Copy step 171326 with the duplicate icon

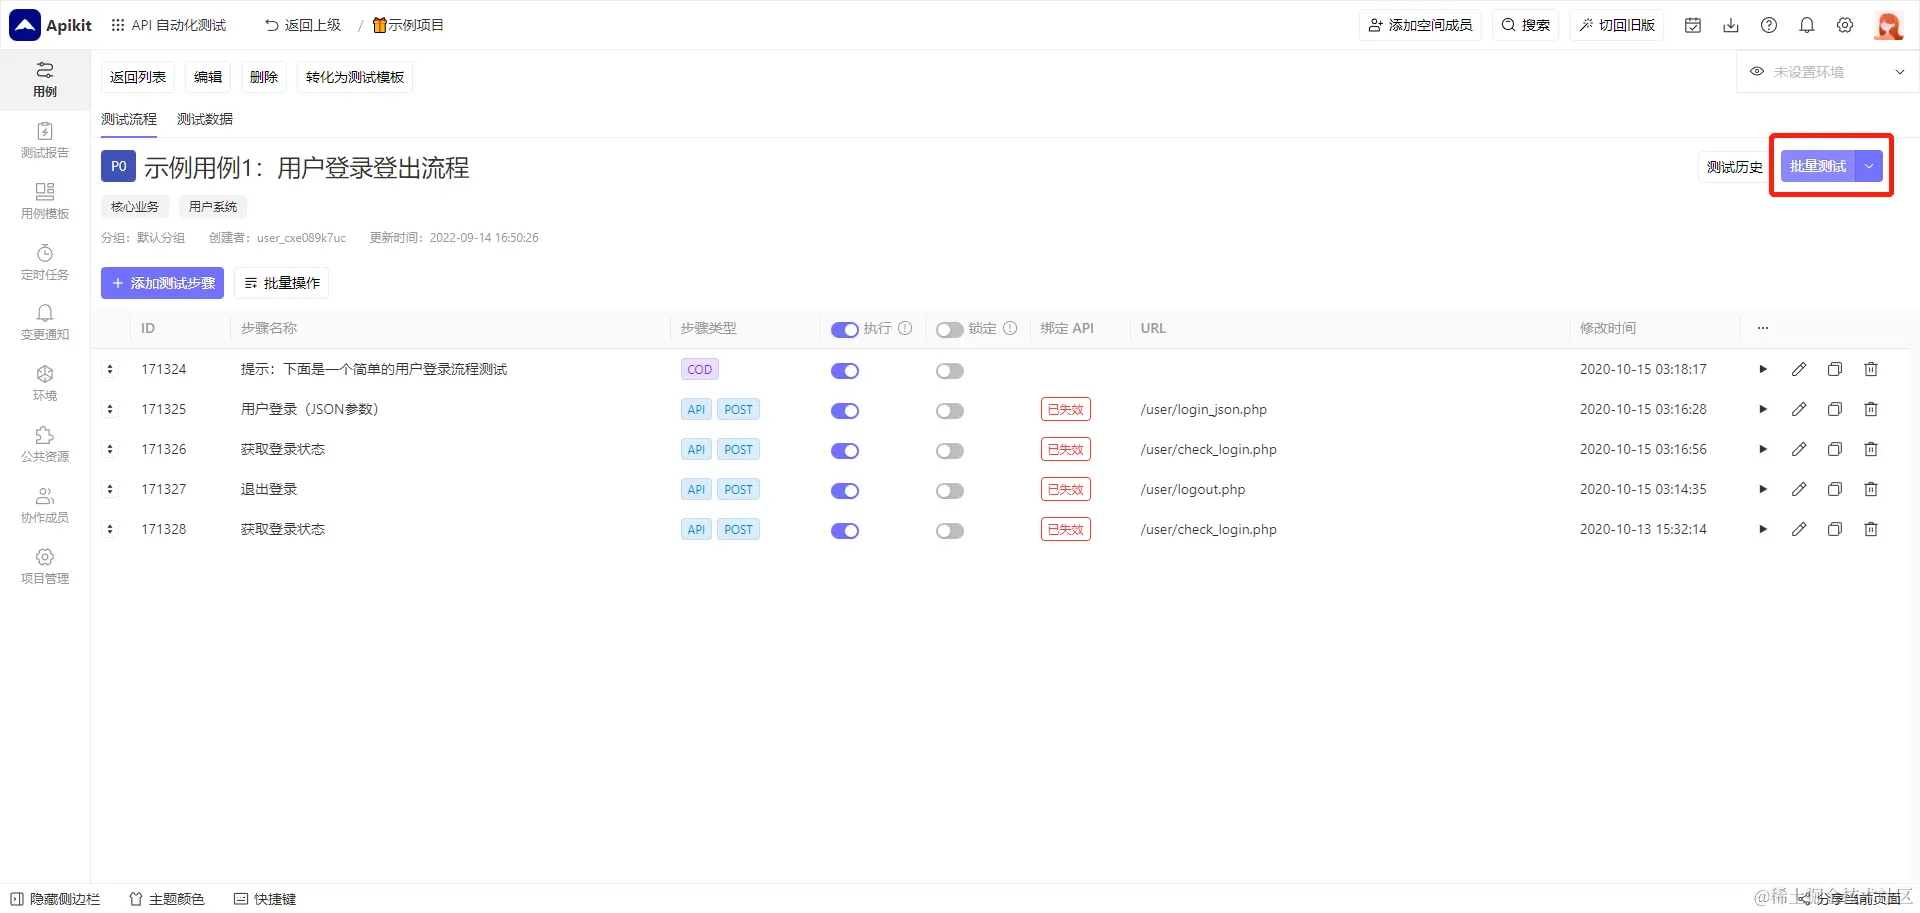[1835, 449]
